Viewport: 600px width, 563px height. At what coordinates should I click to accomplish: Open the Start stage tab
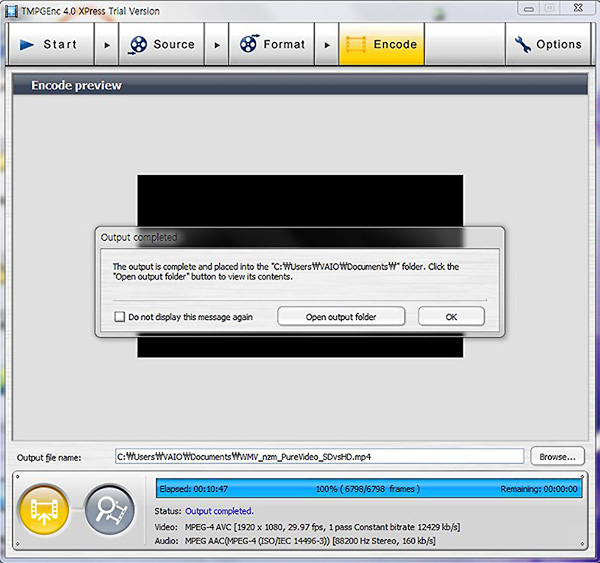click(51, 44)
